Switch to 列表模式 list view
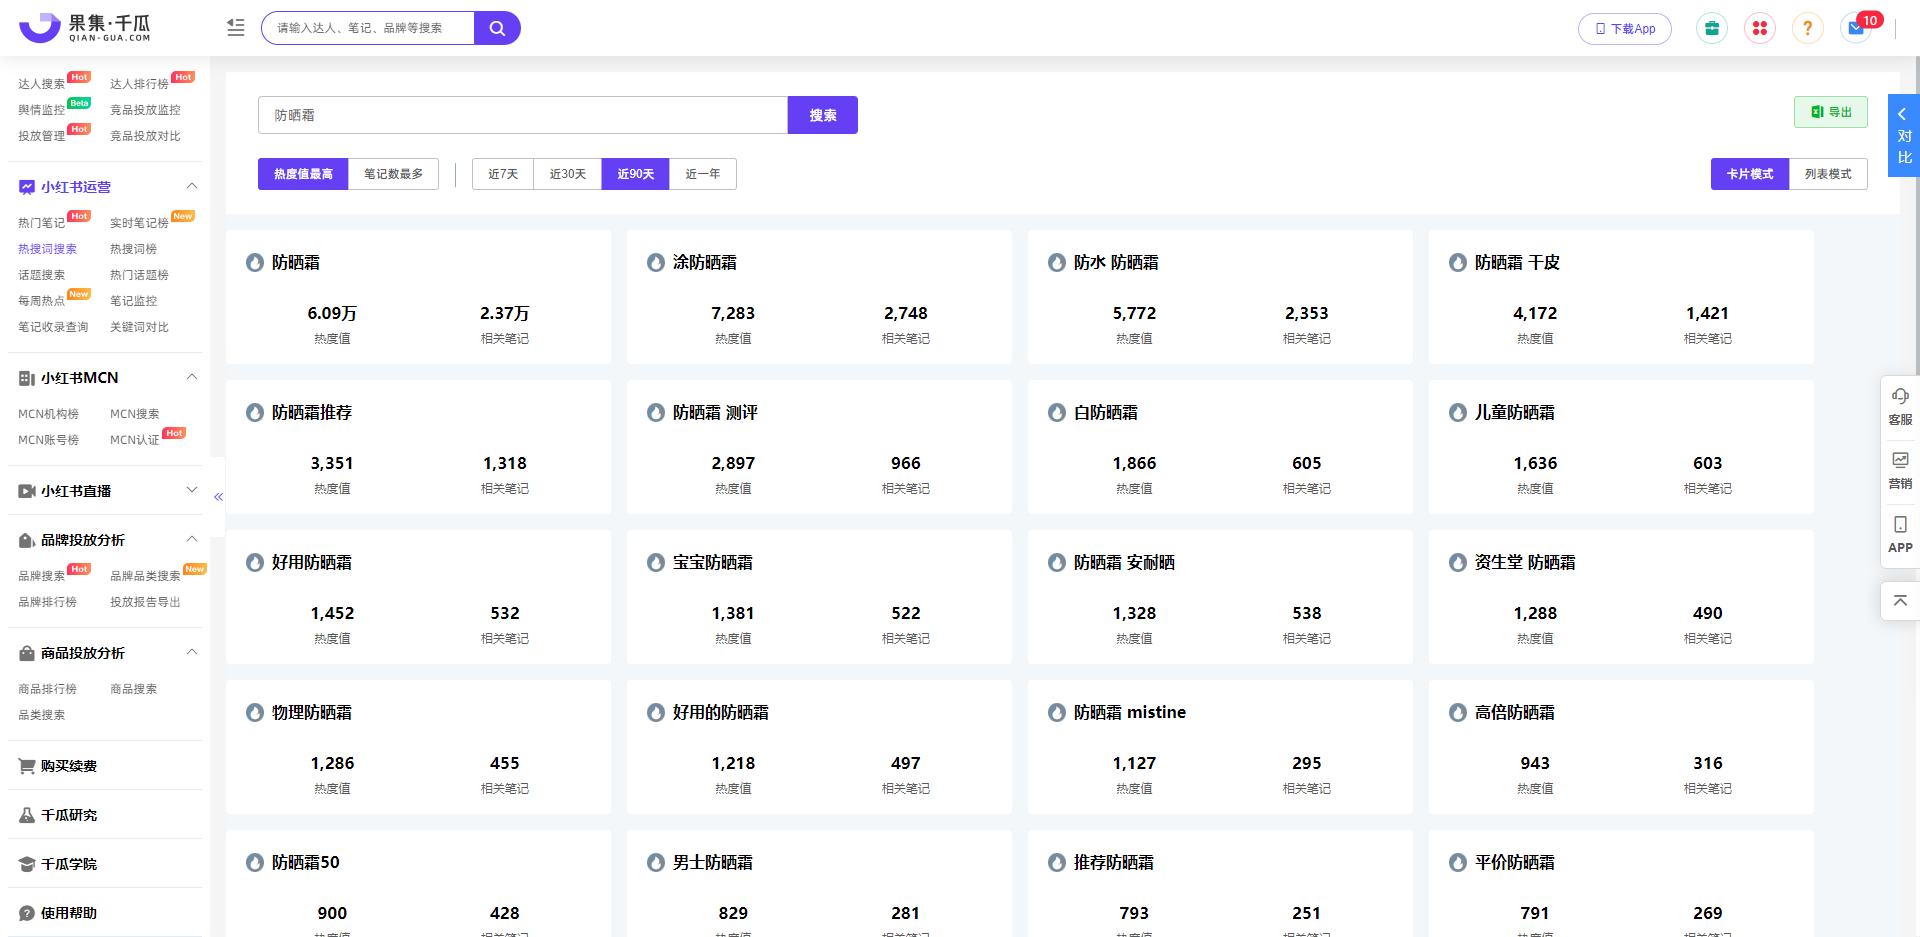This screenshot has width=1920, height=937. point(1828,174)
